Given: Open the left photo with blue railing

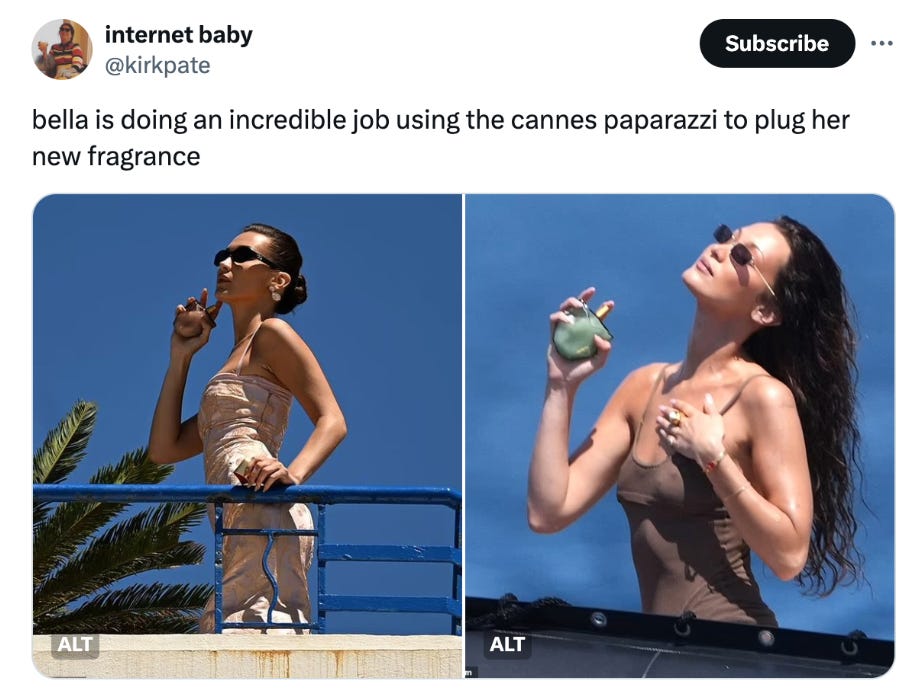Looking at the screenshot, I should coord(247,436).
